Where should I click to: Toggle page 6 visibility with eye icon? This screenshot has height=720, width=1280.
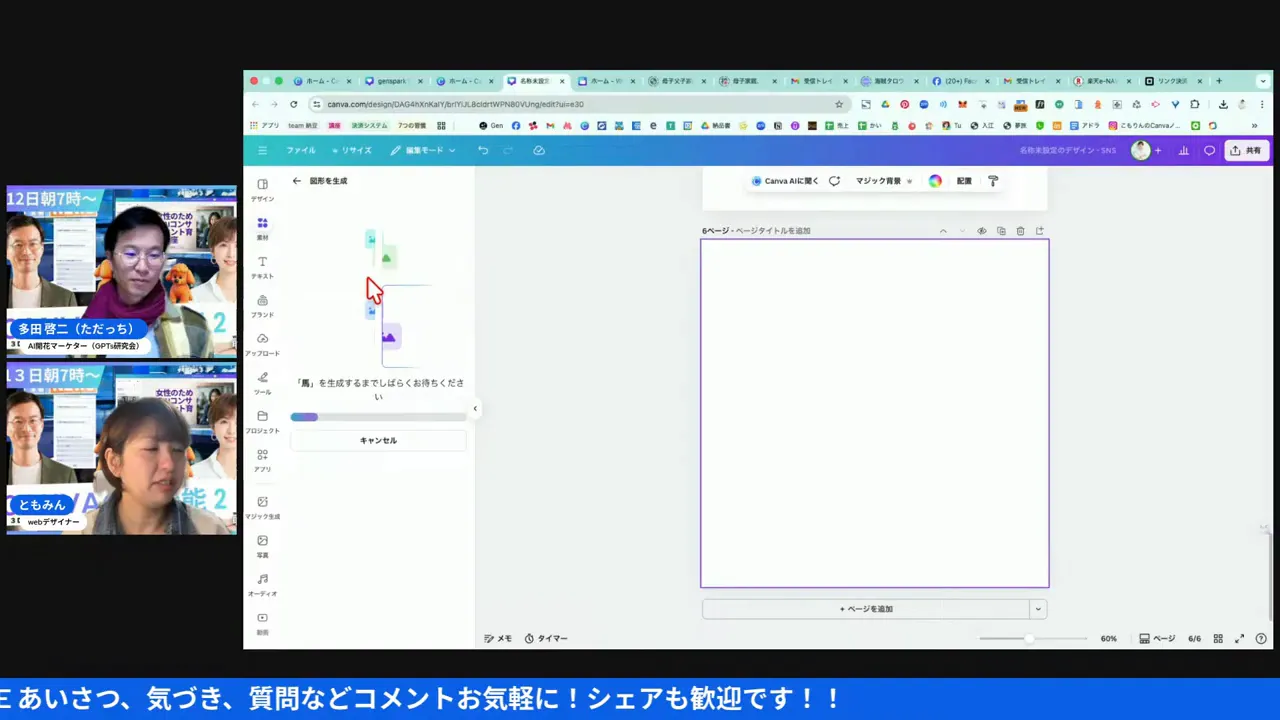pos(981,230)
